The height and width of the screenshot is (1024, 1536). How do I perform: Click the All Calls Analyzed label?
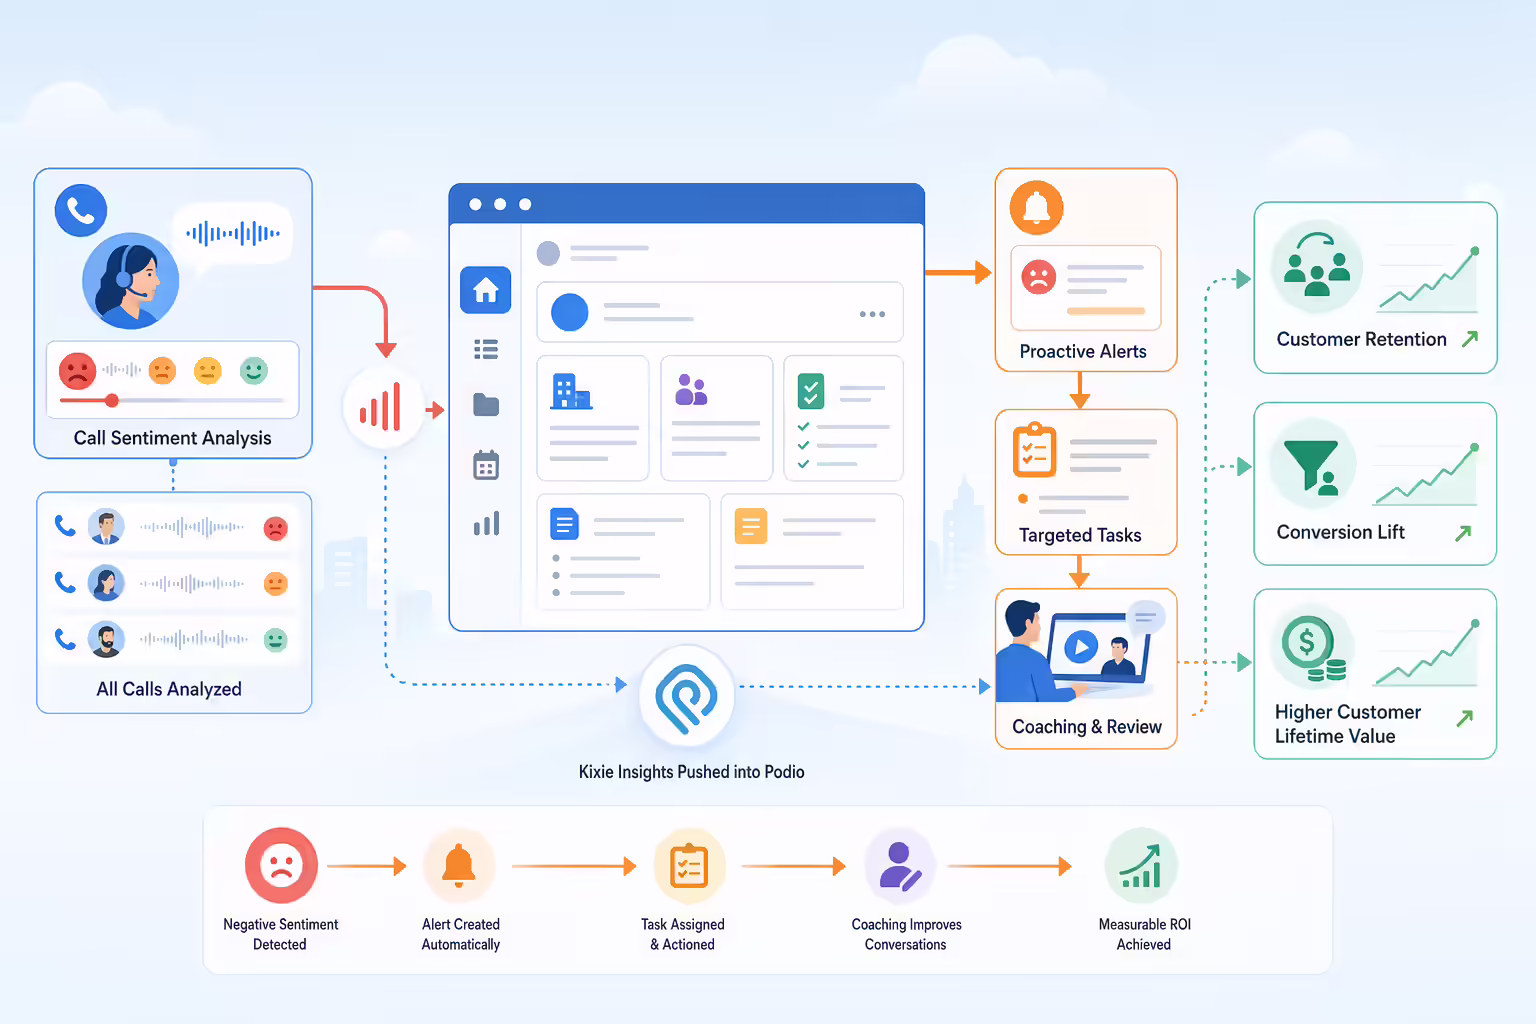point(169,689)
